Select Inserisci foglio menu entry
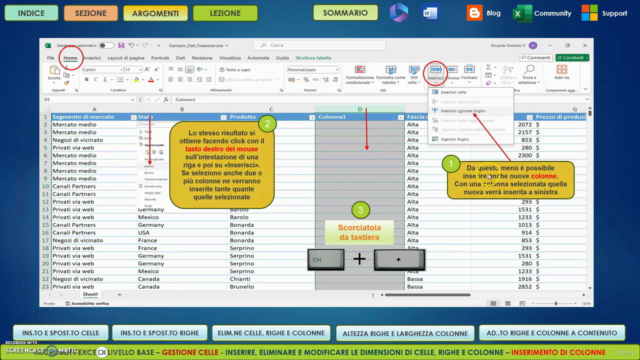The width and height of the screenshot is (640, 360). click(470, 139)
